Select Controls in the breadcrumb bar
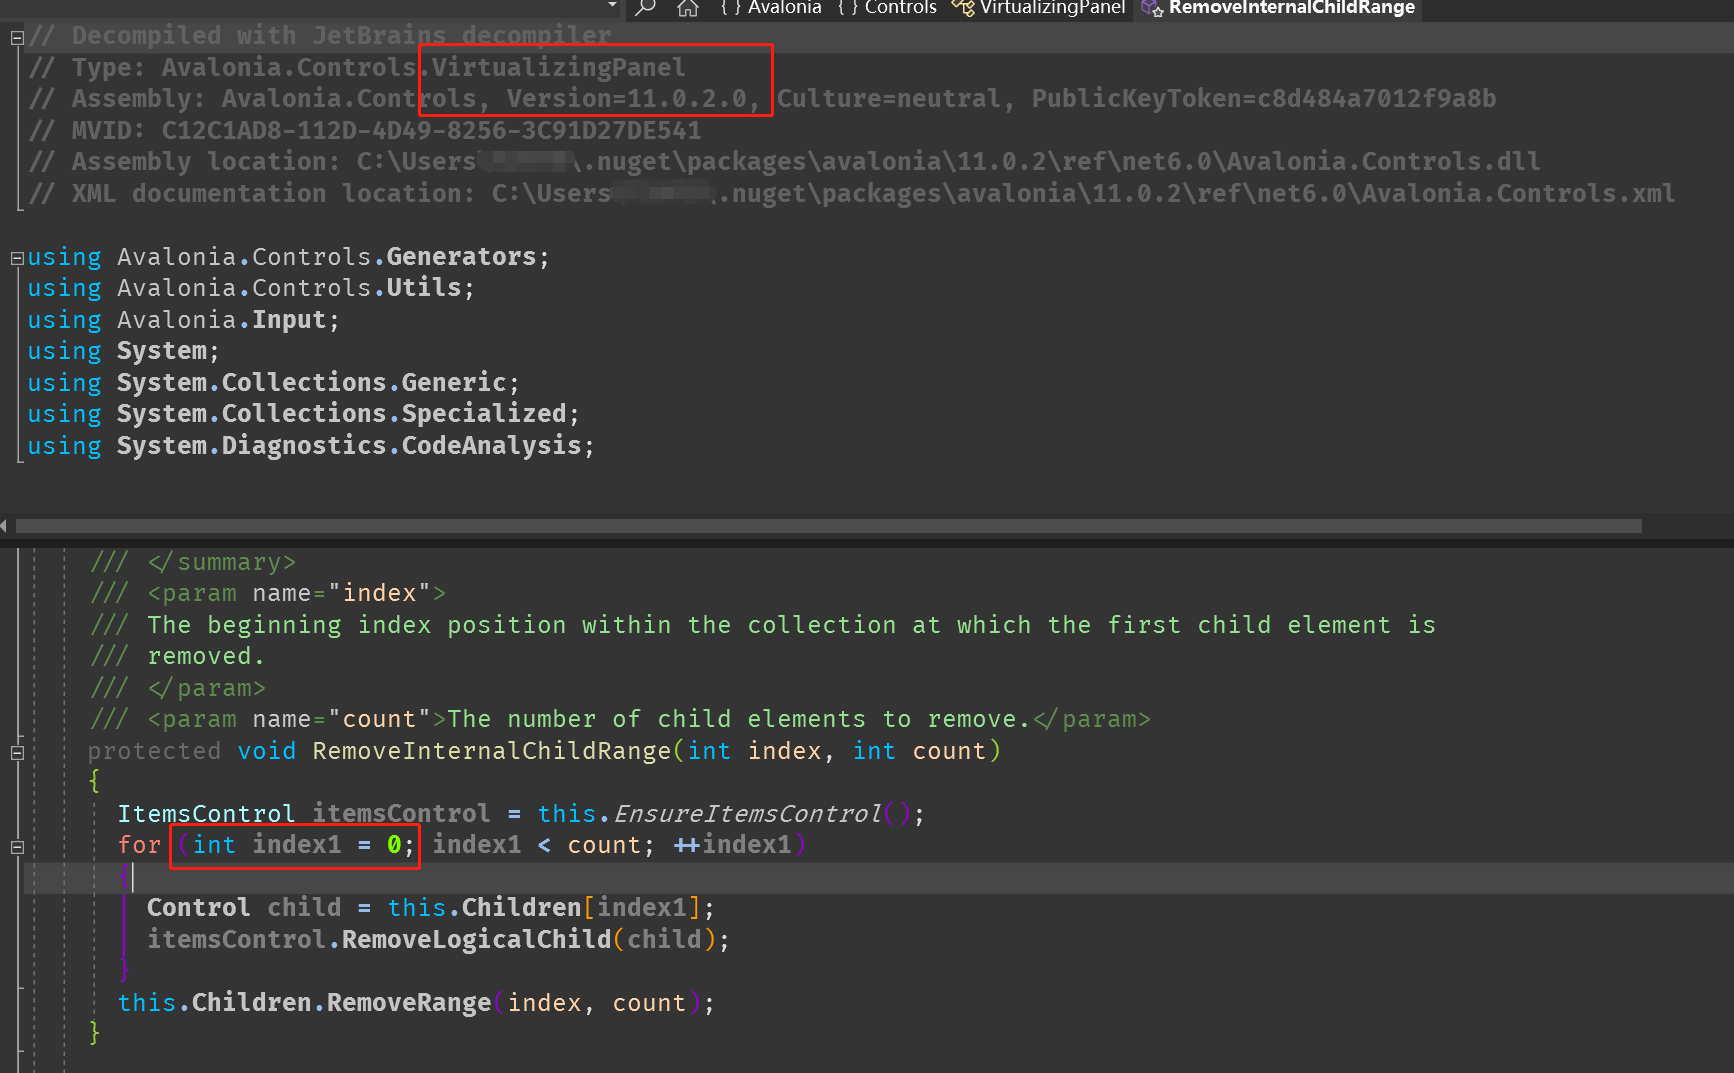Image resolution: width=1734 pixels, height=1073 pixels. (900, 8)
